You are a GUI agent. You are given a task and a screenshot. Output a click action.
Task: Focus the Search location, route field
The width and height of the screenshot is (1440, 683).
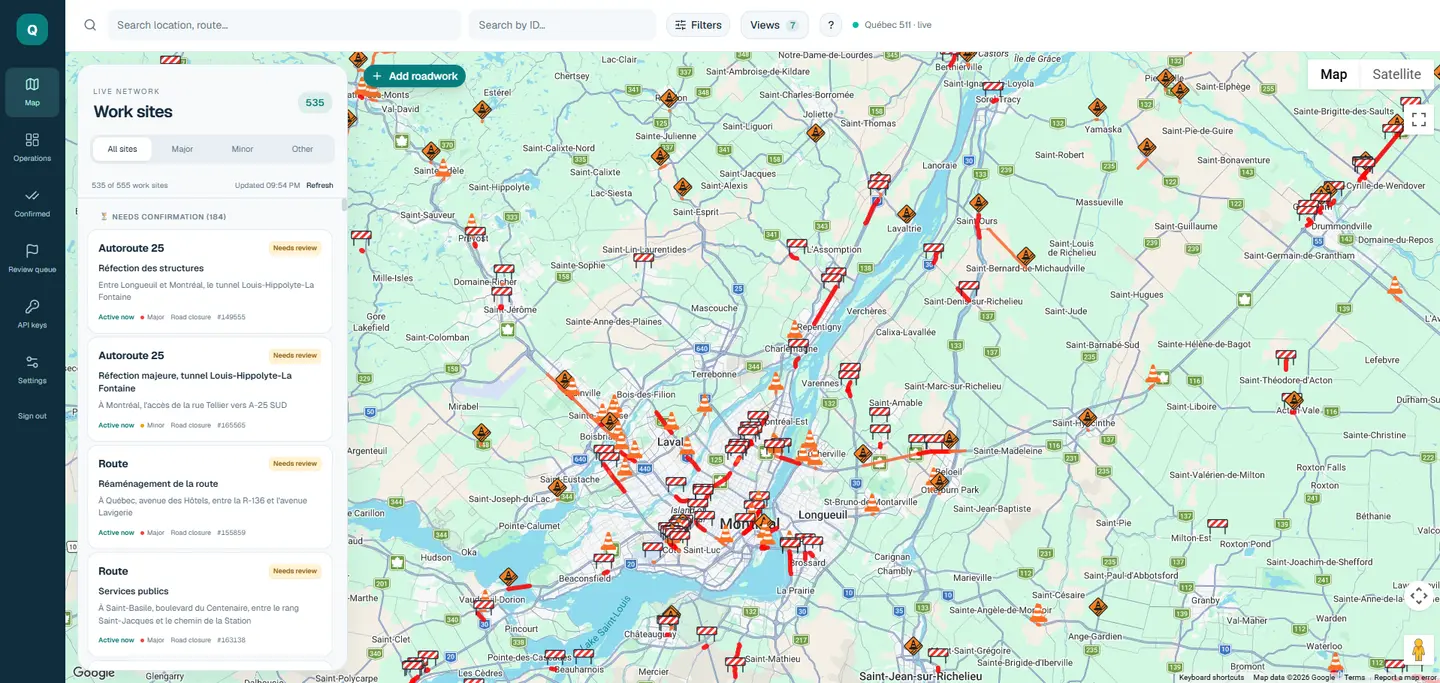point(284,25)
